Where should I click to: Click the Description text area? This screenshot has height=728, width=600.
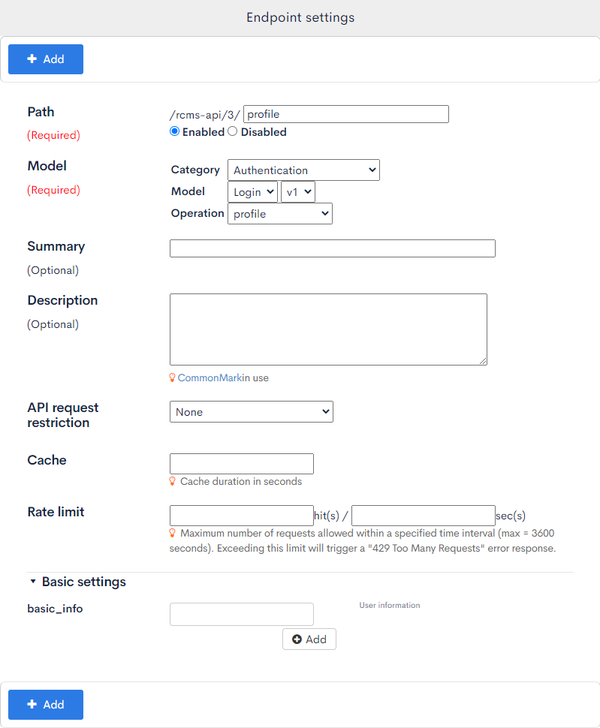click(x=328, y=329)
